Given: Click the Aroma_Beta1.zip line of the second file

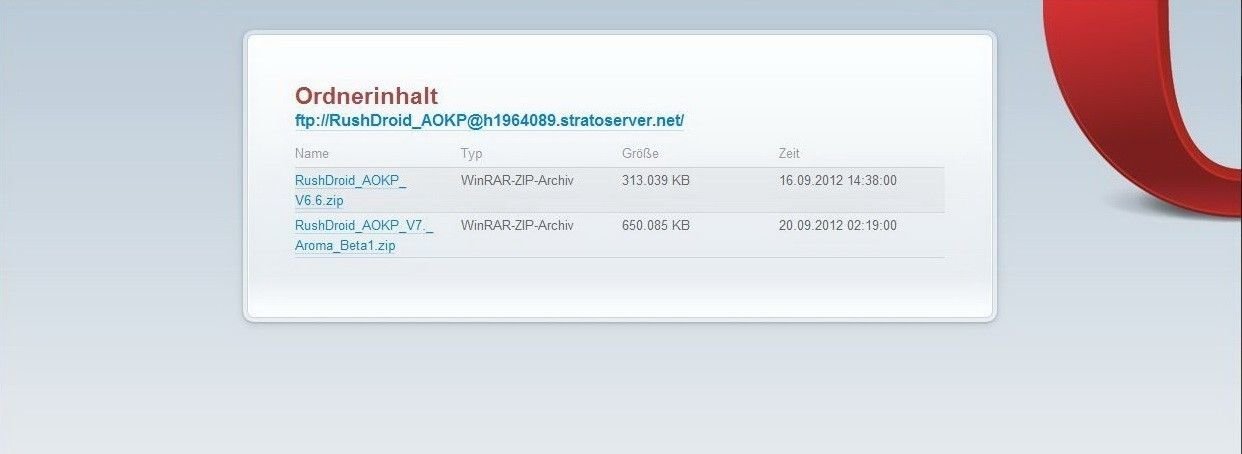Looking at the screenshot, I should [x=345, y=246].
